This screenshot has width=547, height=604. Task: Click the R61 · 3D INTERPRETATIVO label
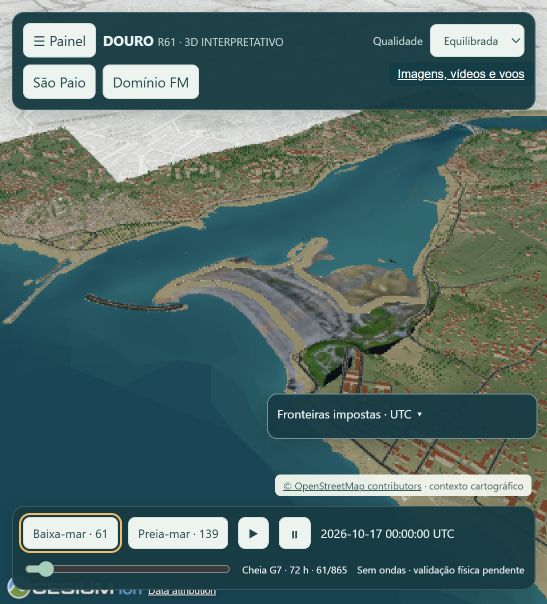pyautogui.click(x=220, y=42)
